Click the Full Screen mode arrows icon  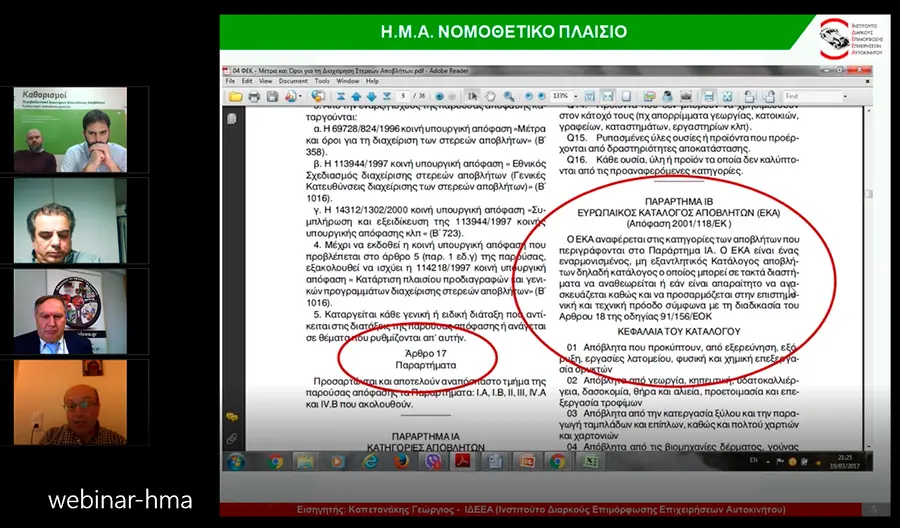coord(727,96)
